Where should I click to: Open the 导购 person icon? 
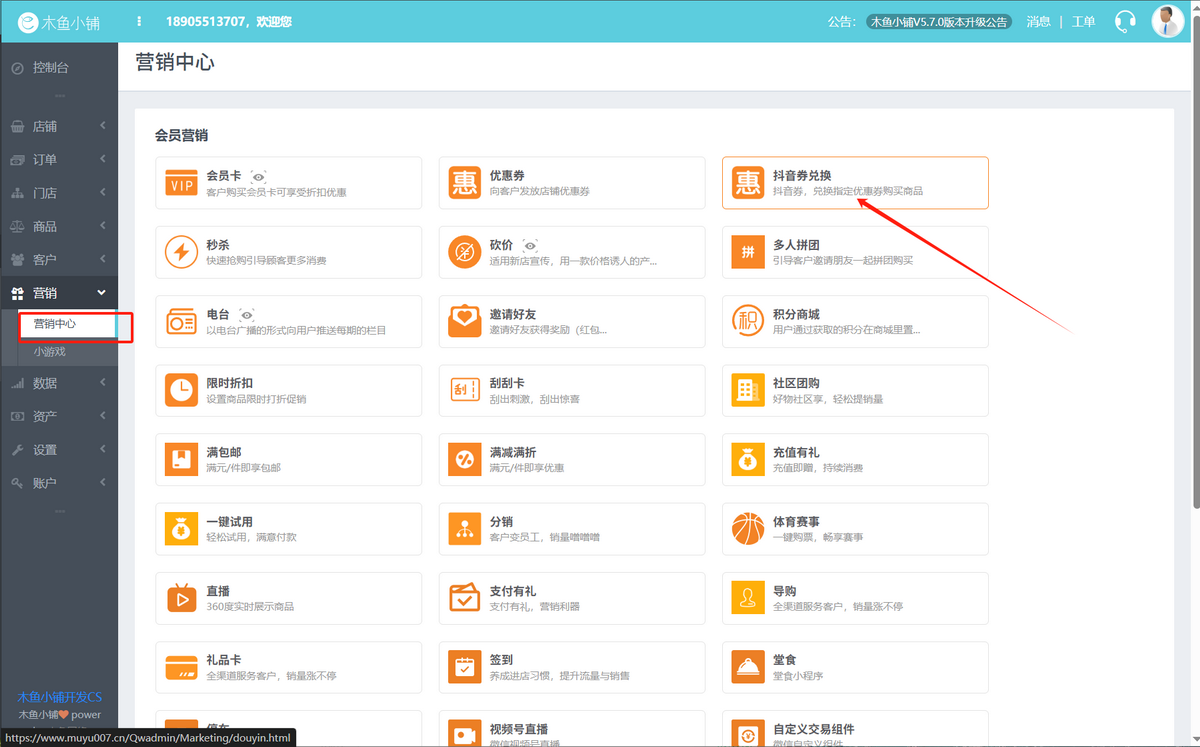[x=748, y=599]
